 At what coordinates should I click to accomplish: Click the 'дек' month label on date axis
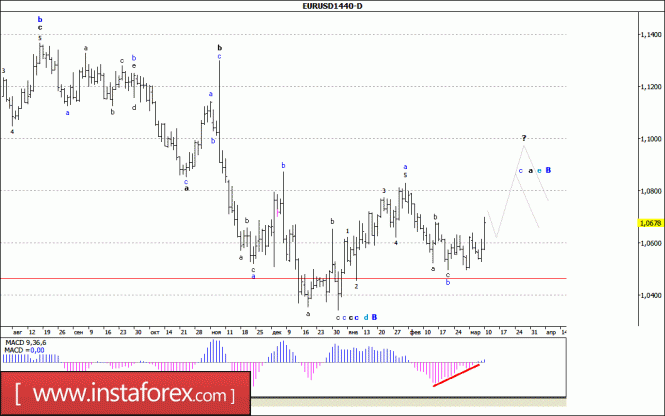click(x=277, y=332)
